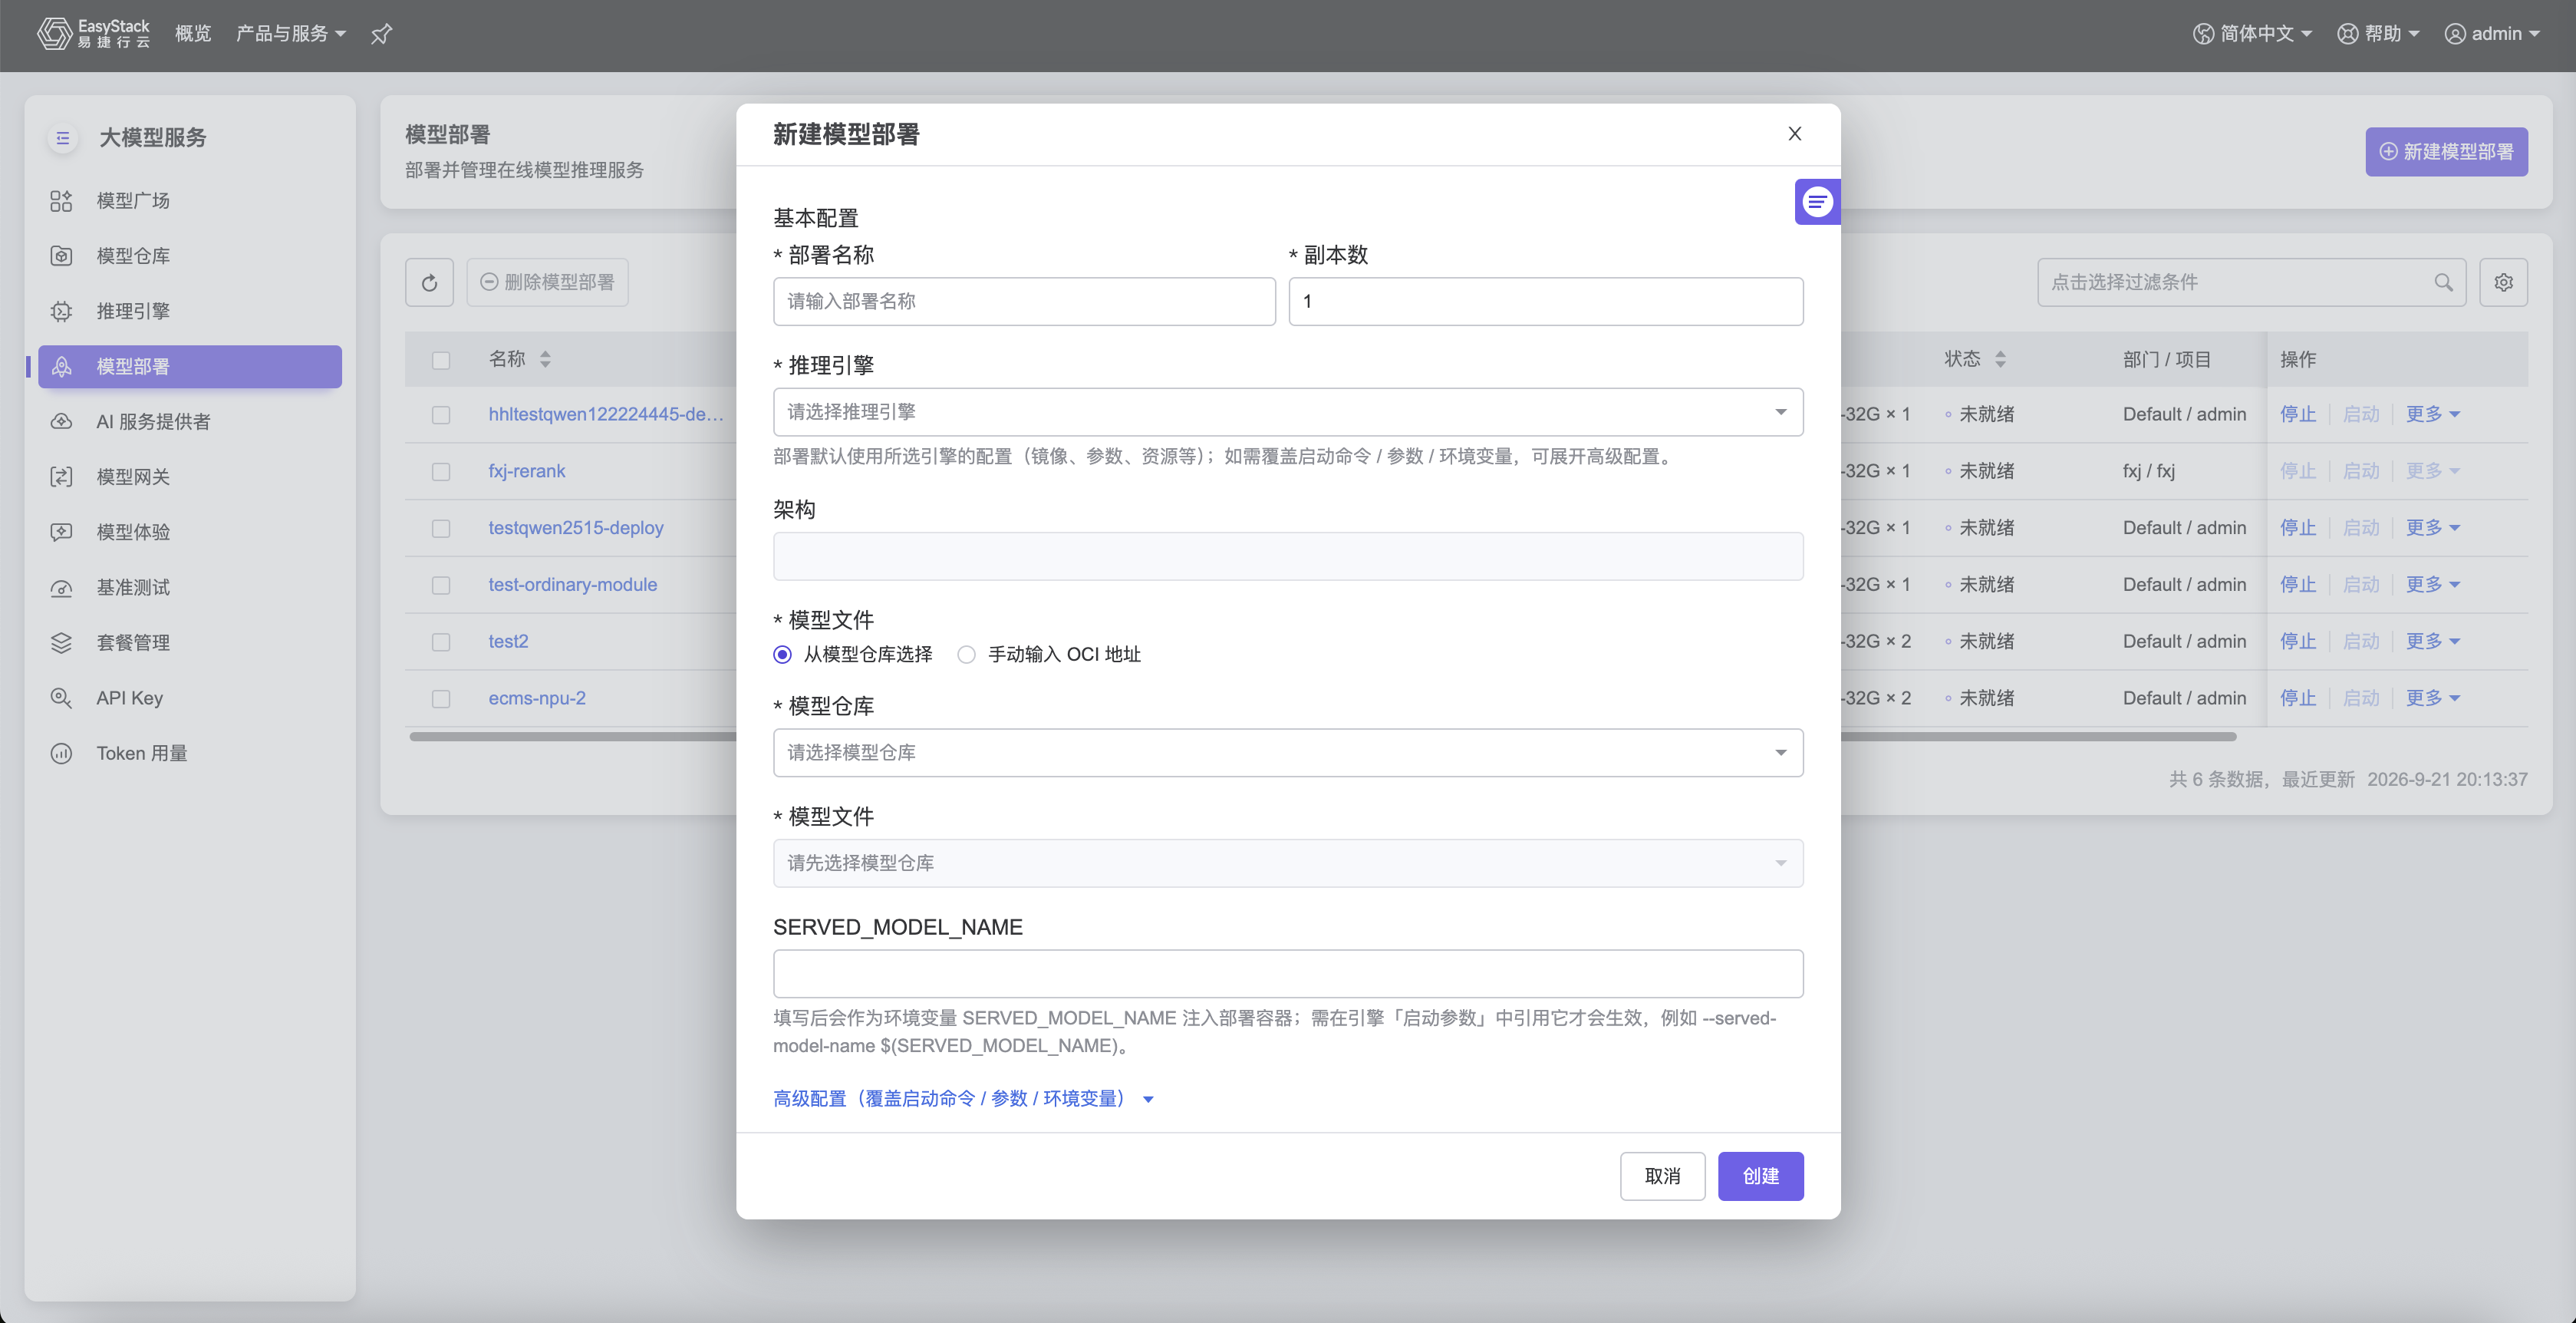
Task: Open the 推理引擎 dropdown
Action: [x=1288, y=412]
